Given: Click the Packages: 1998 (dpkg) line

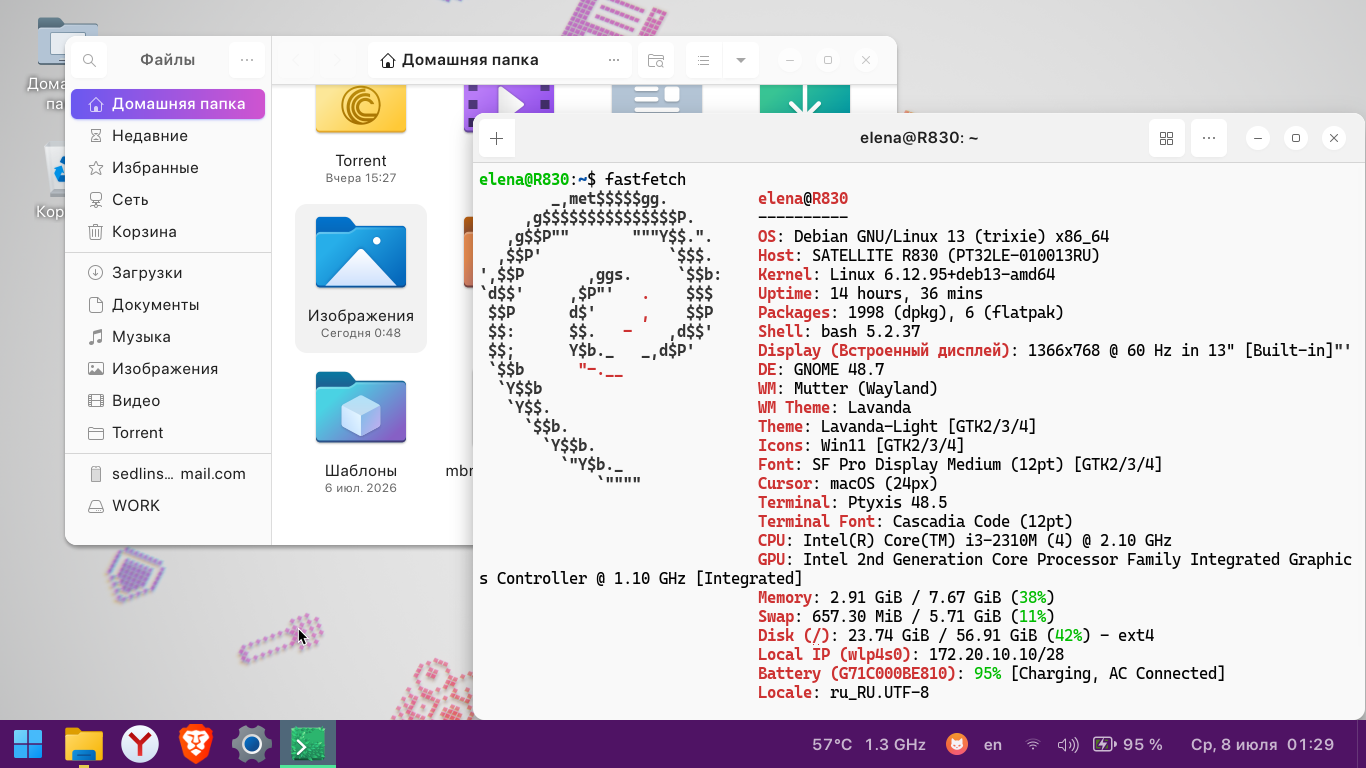Looking at the screenshot, I should pyautogui.click(x=911, y=313).
